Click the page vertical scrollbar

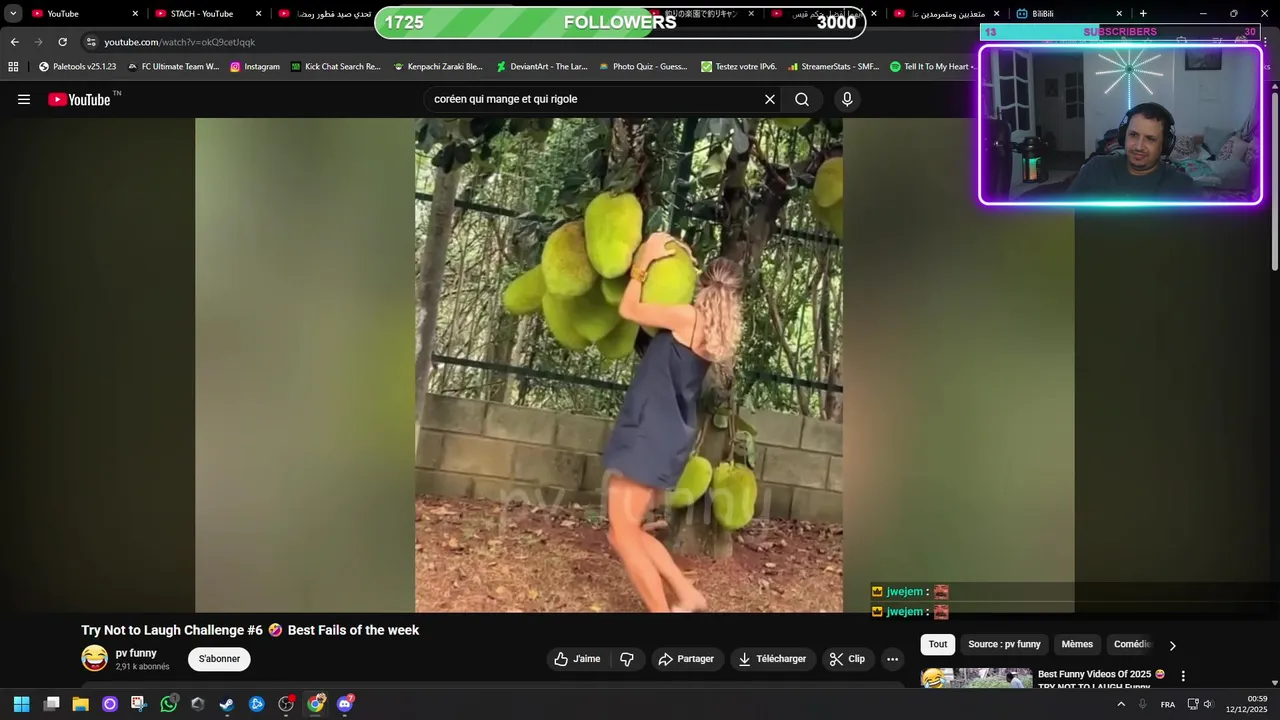point(1274,180)
